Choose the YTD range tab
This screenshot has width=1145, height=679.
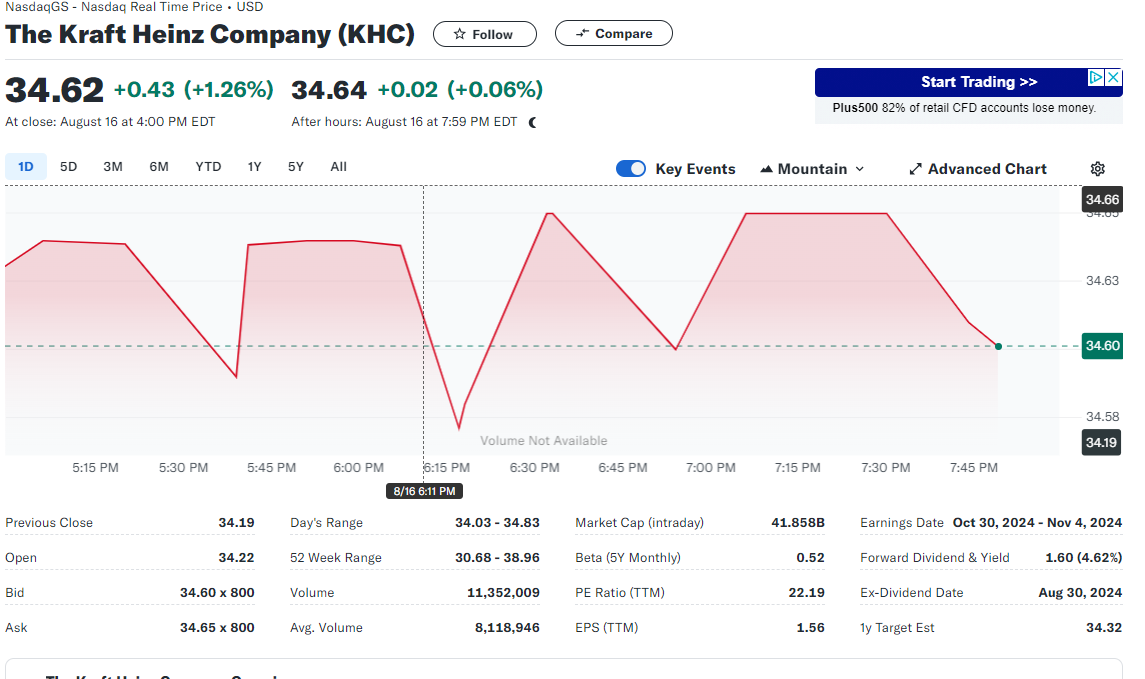(208, 167)
